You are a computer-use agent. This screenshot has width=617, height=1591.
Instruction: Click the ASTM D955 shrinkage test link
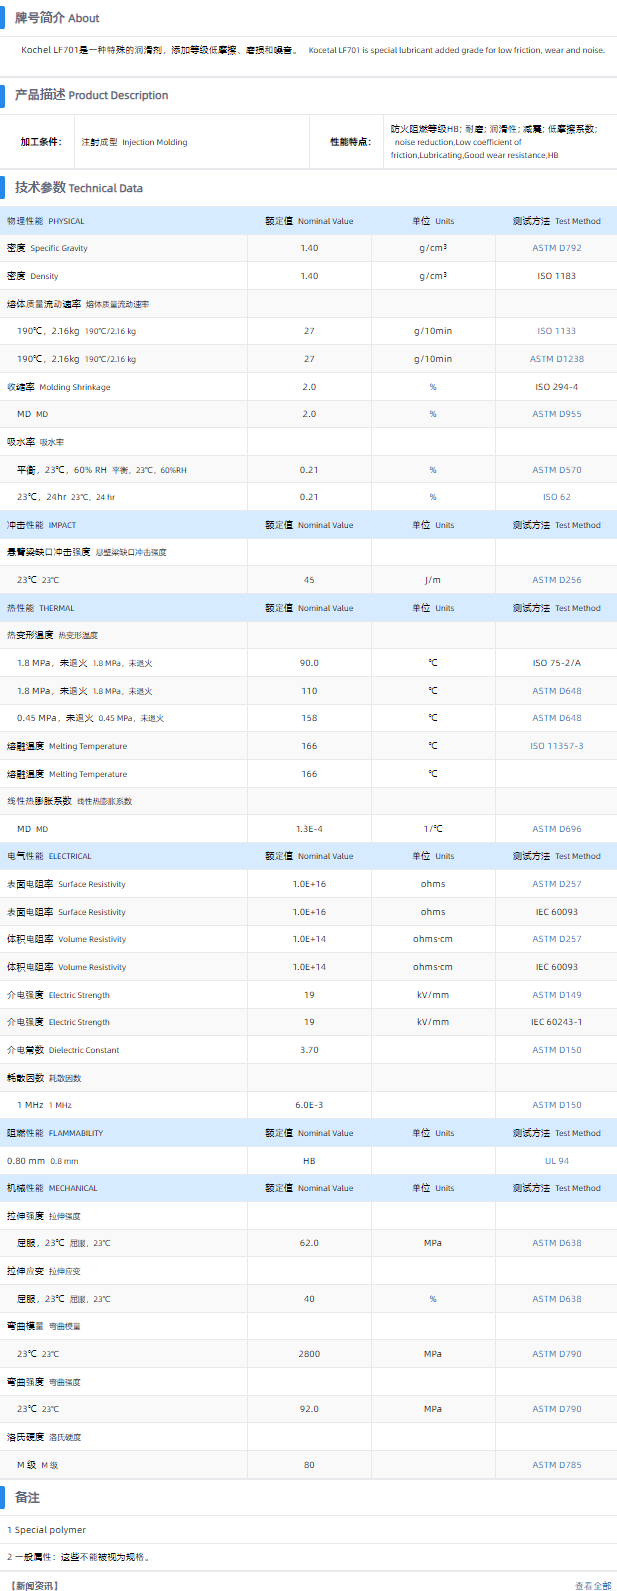[556, 414]
